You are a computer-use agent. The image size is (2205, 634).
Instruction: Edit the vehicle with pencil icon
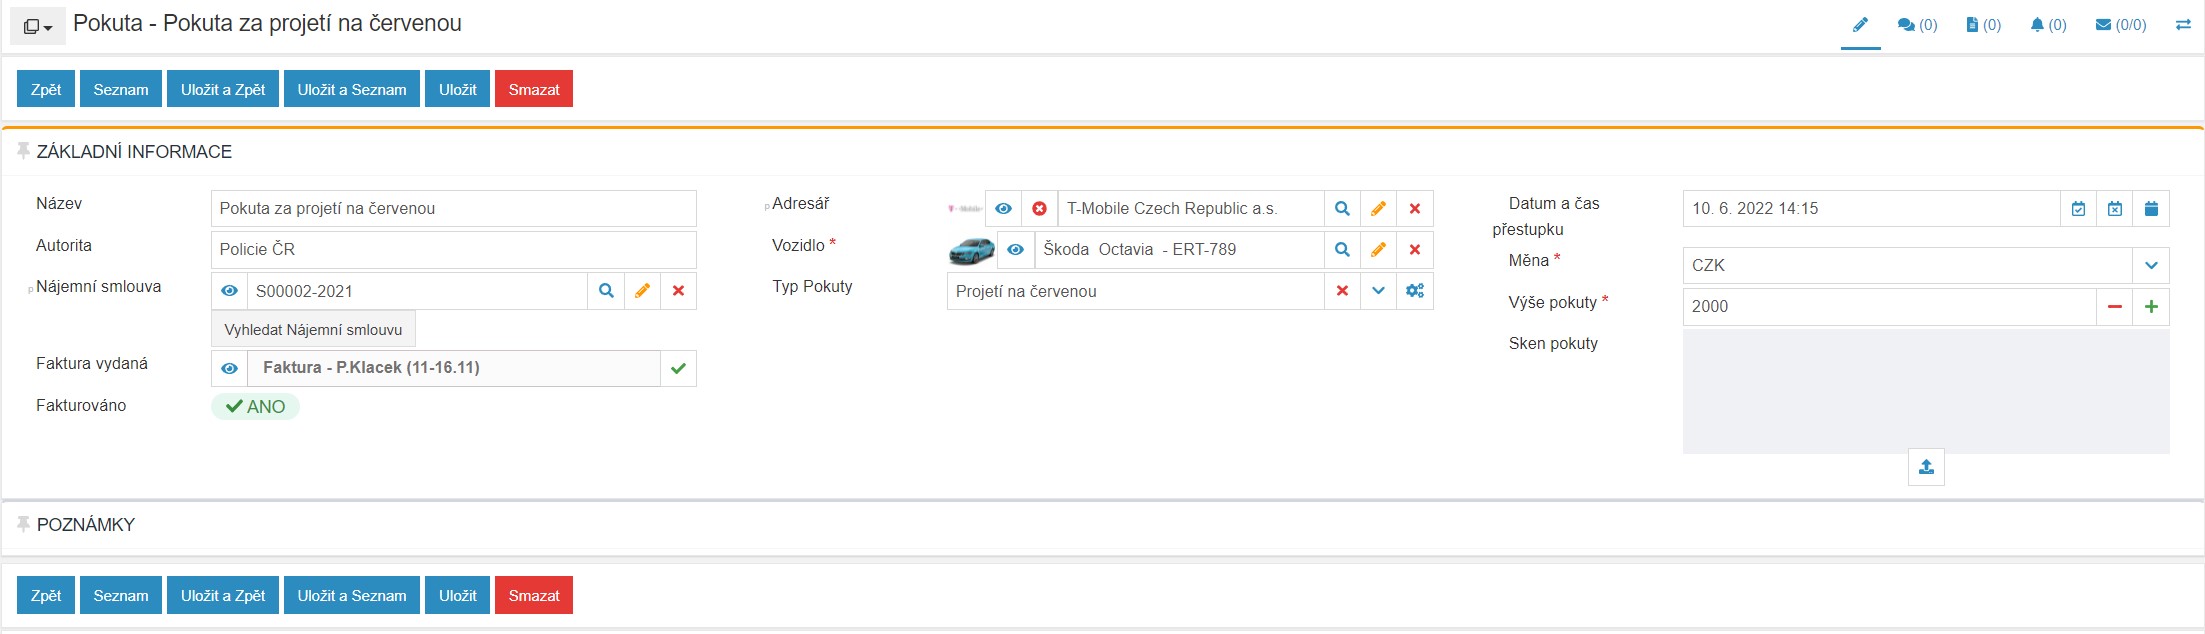[1378, 250]
